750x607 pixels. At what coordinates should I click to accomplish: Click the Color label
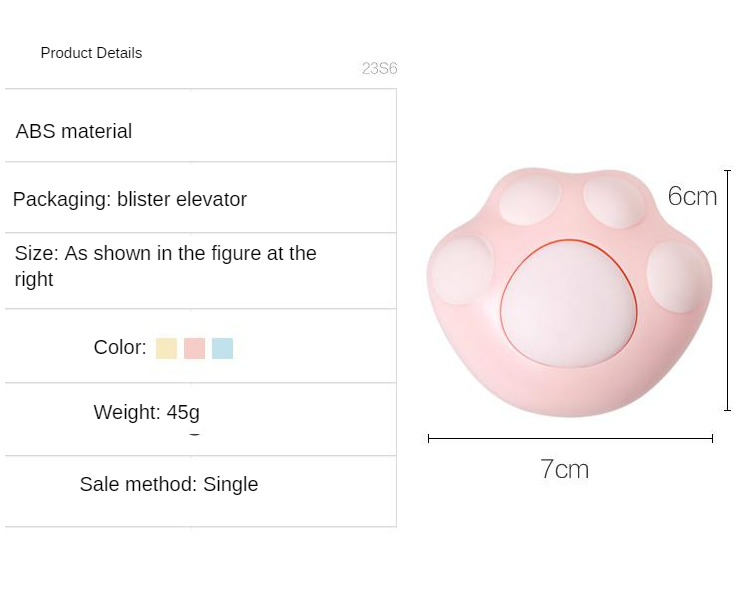click(120, 348)
